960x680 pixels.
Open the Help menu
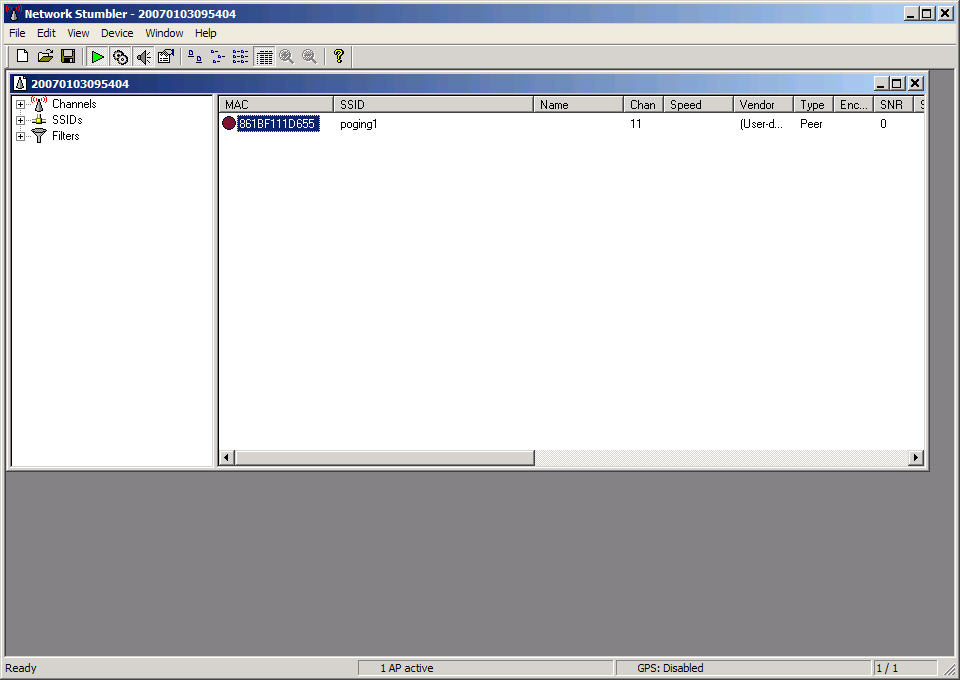pyautogui.click(x=206, y=33)
